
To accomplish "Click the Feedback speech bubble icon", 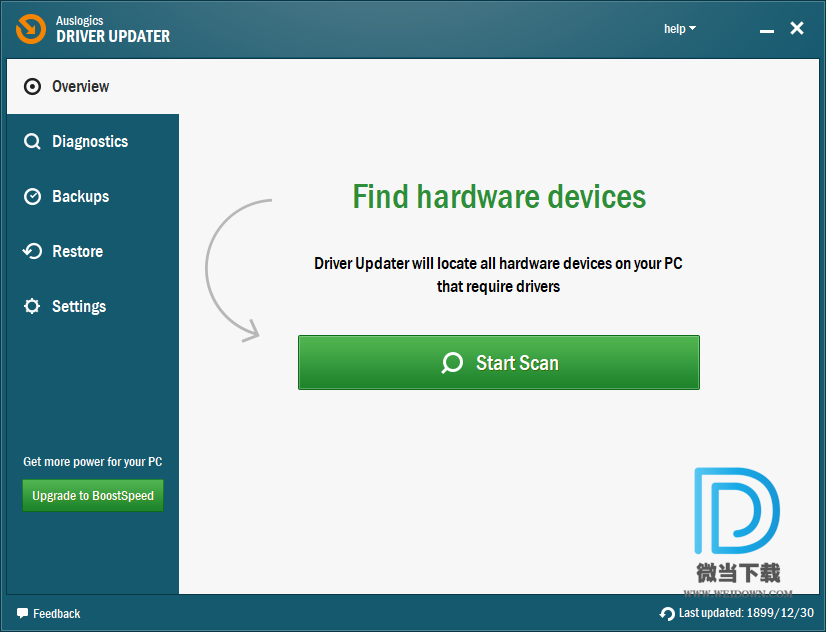I will point(22,613).
